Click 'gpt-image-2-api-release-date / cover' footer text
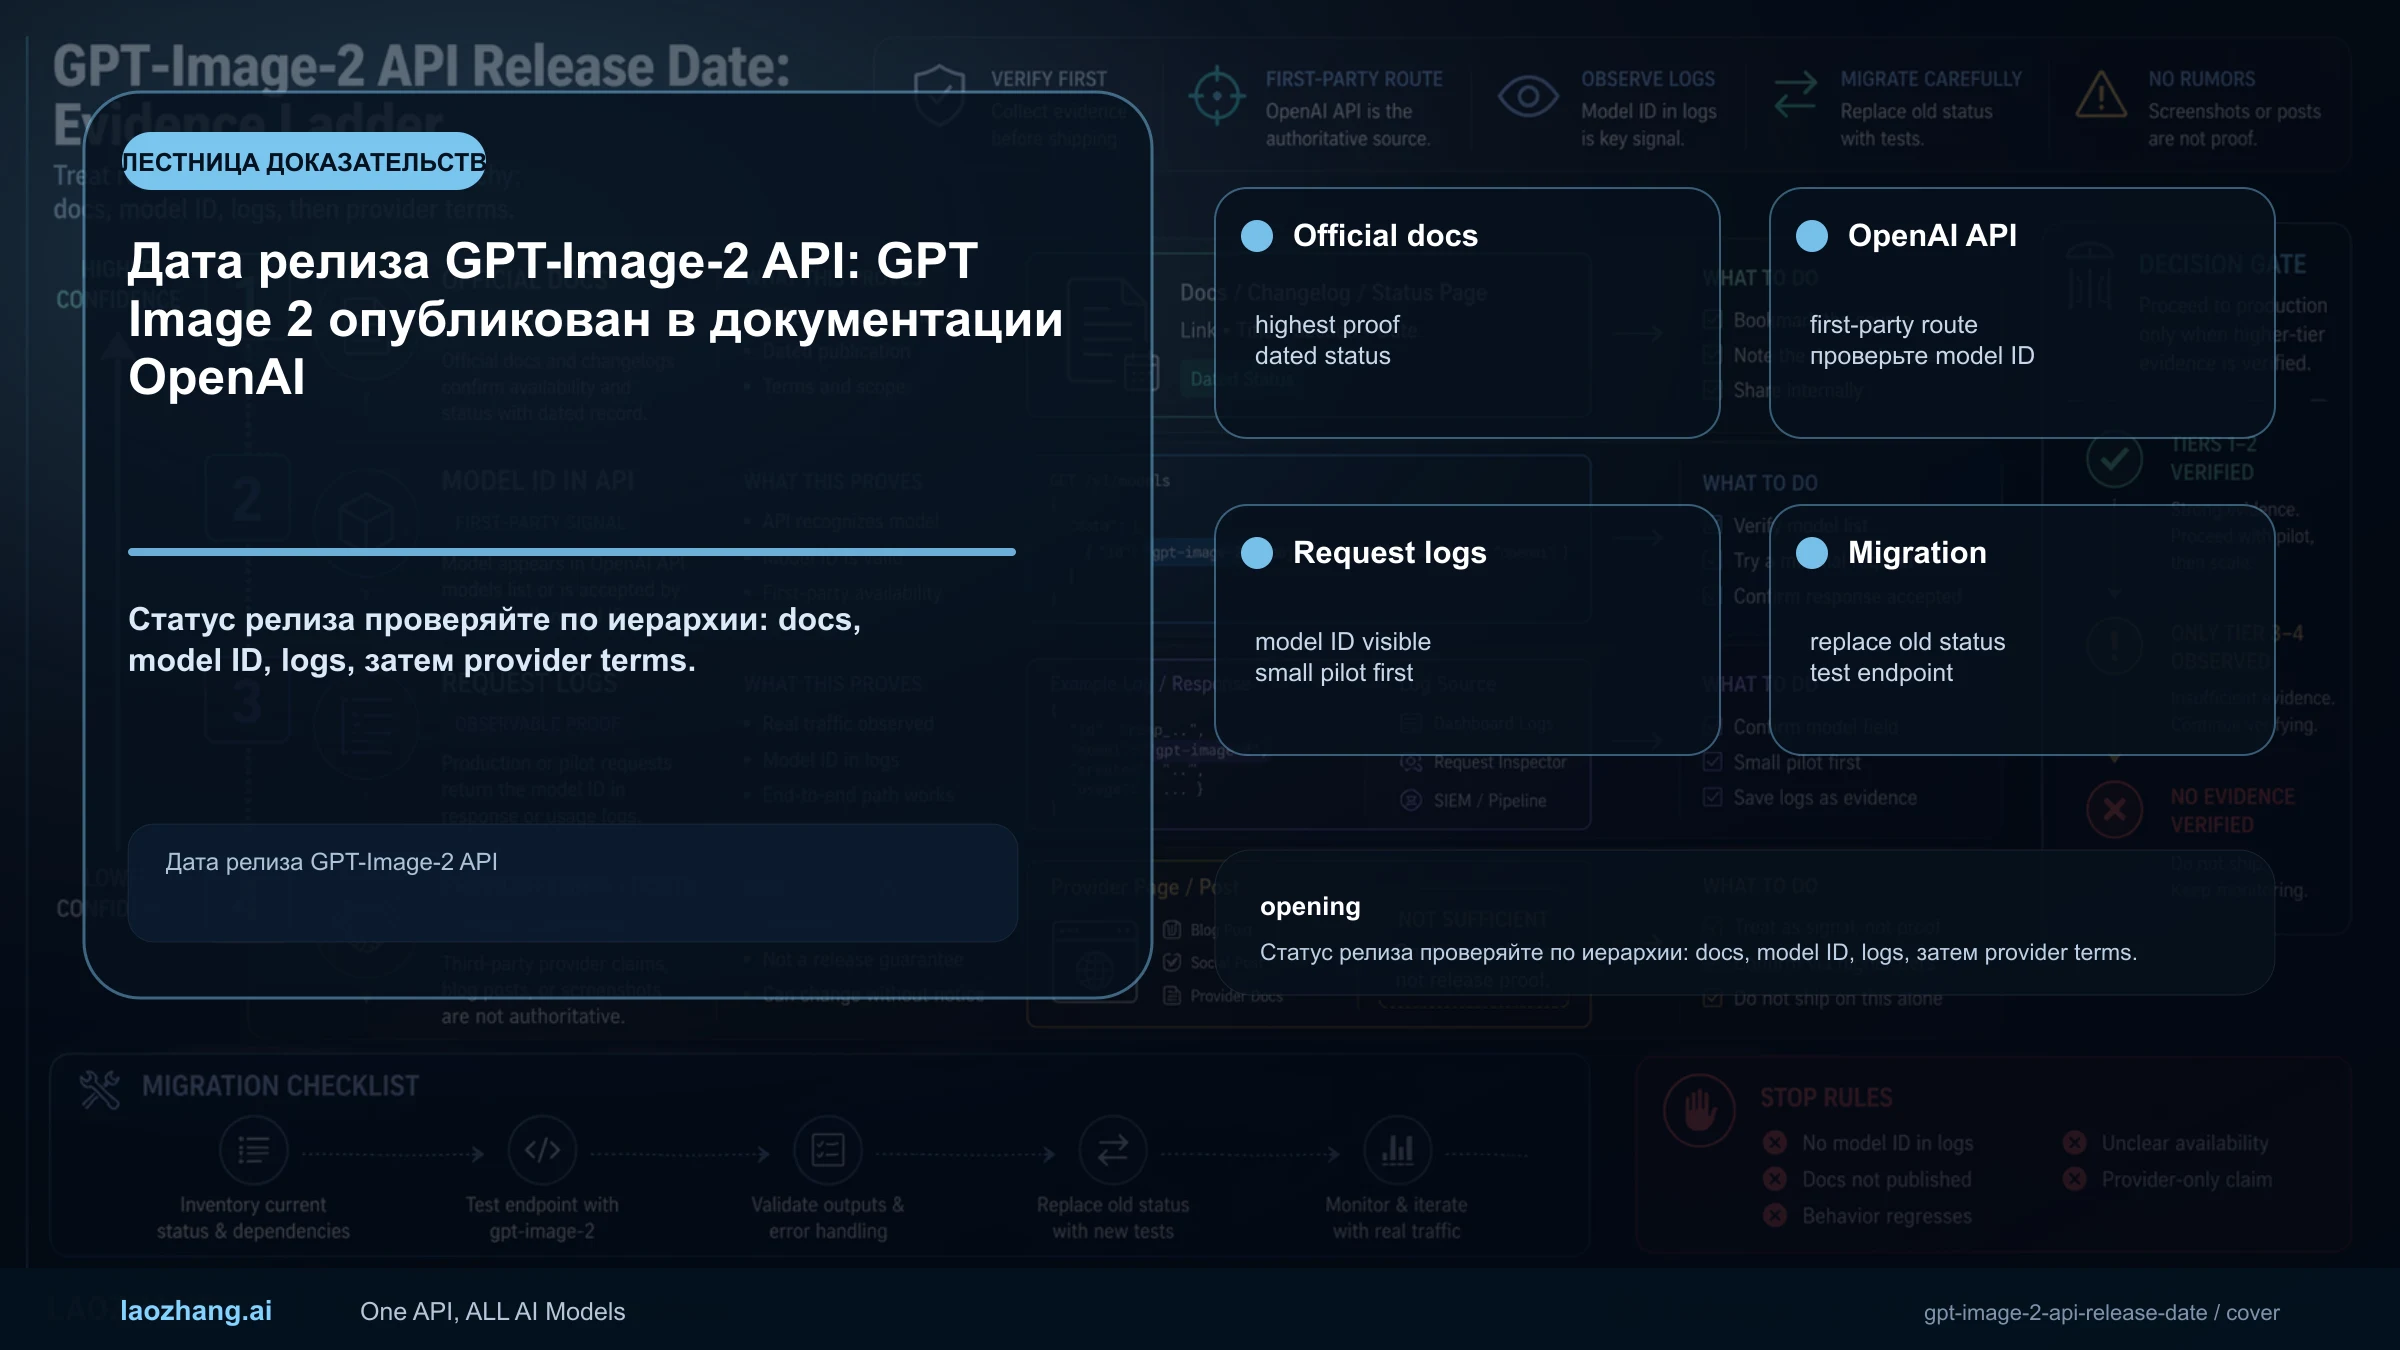This screenshot has height=1350, width=2400. tap(2101, 1313)
